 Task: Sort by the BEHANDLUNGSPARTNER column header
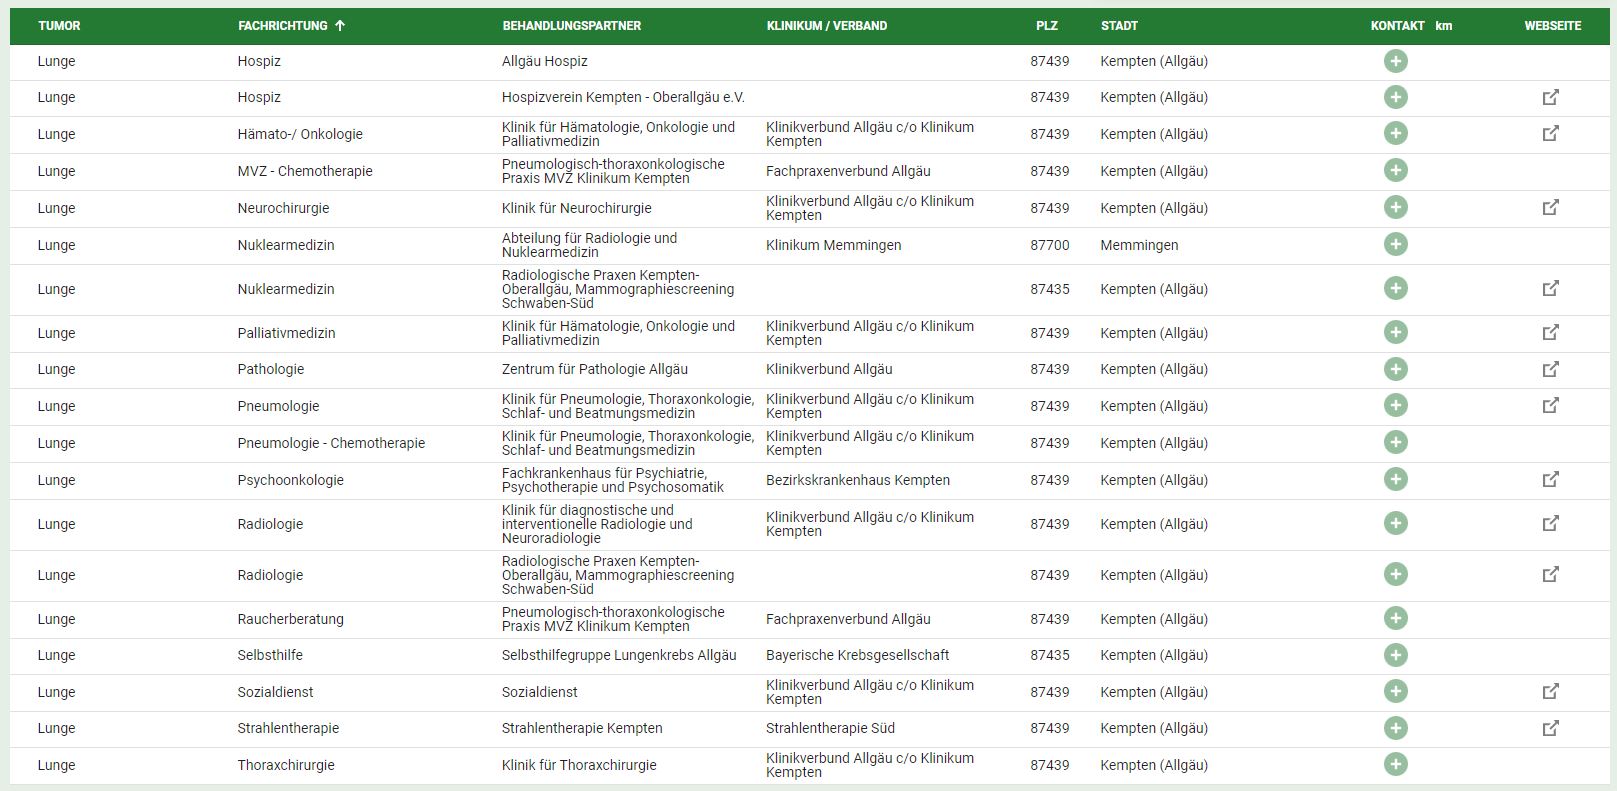point(571,26)
